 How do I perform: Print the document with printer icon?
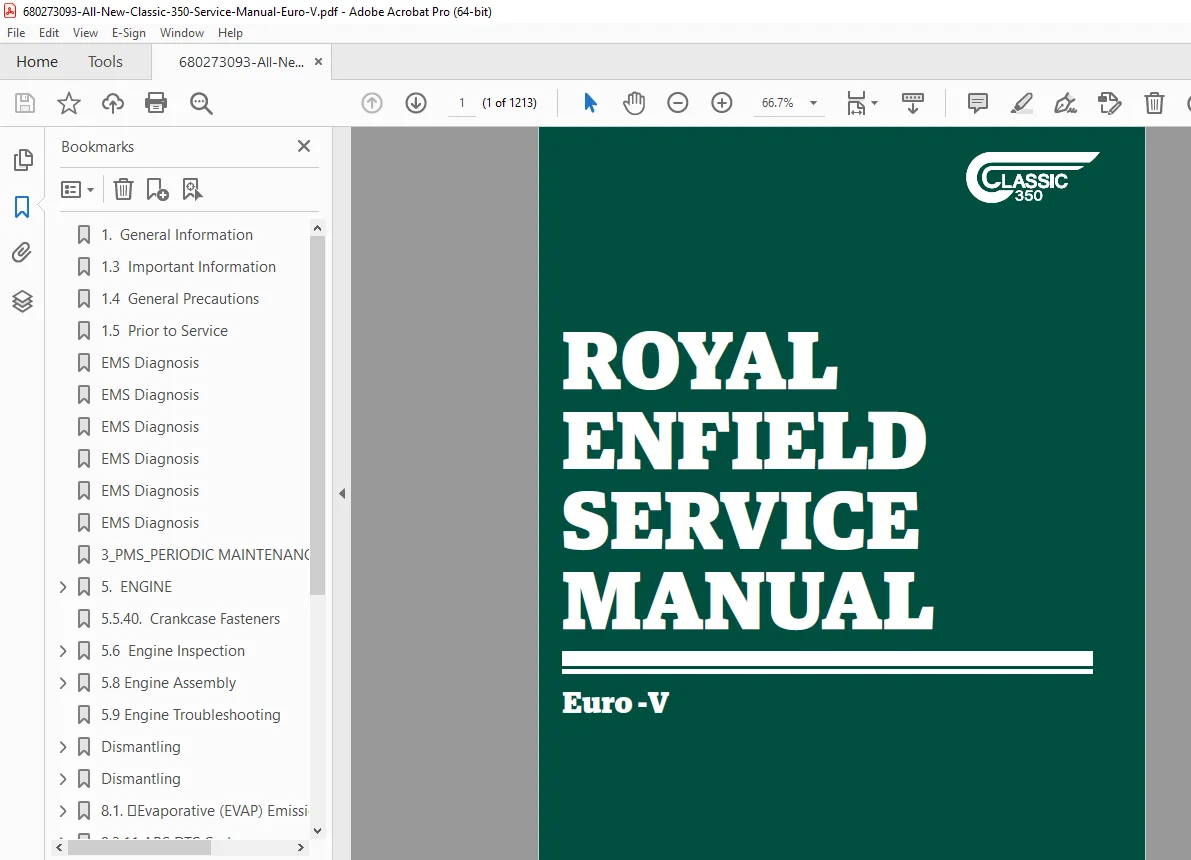[156, 103]
